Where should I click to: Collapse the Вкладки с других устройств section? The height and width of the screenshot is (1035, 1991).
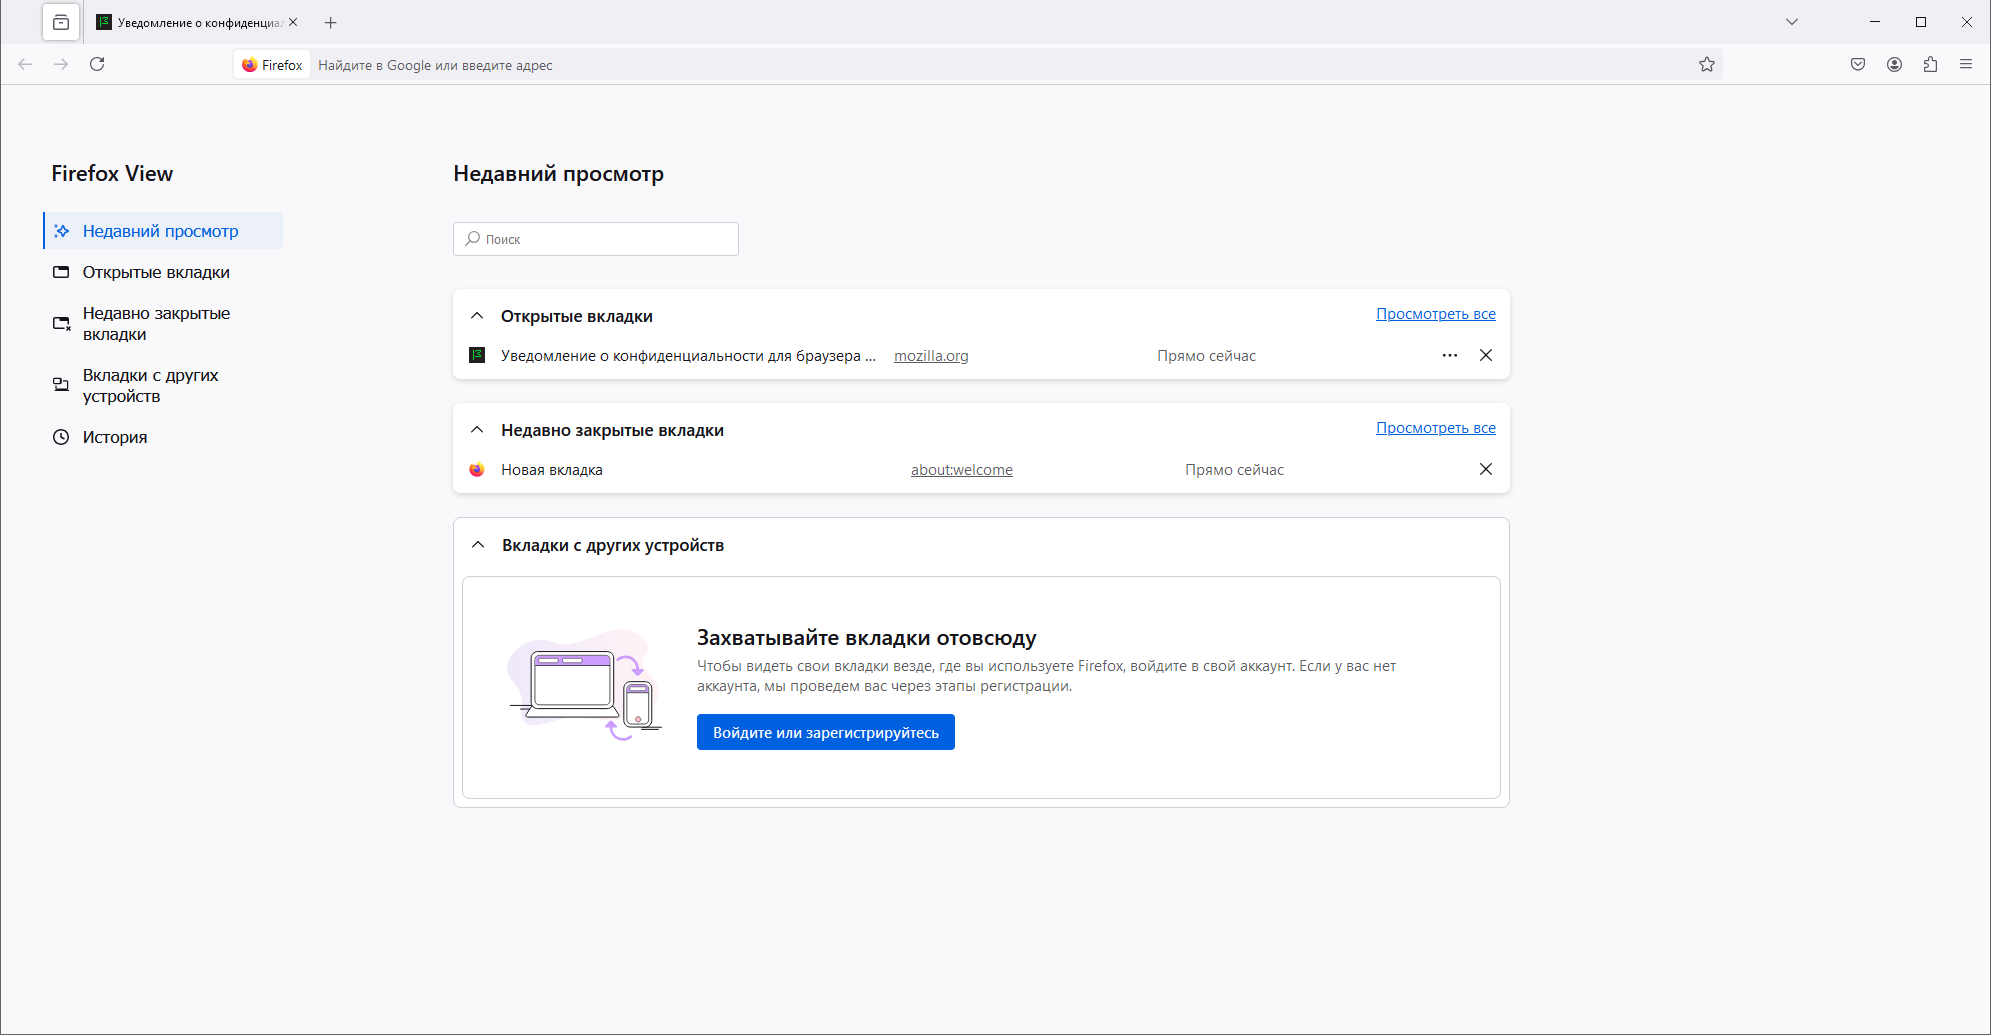tap(478, 545)
